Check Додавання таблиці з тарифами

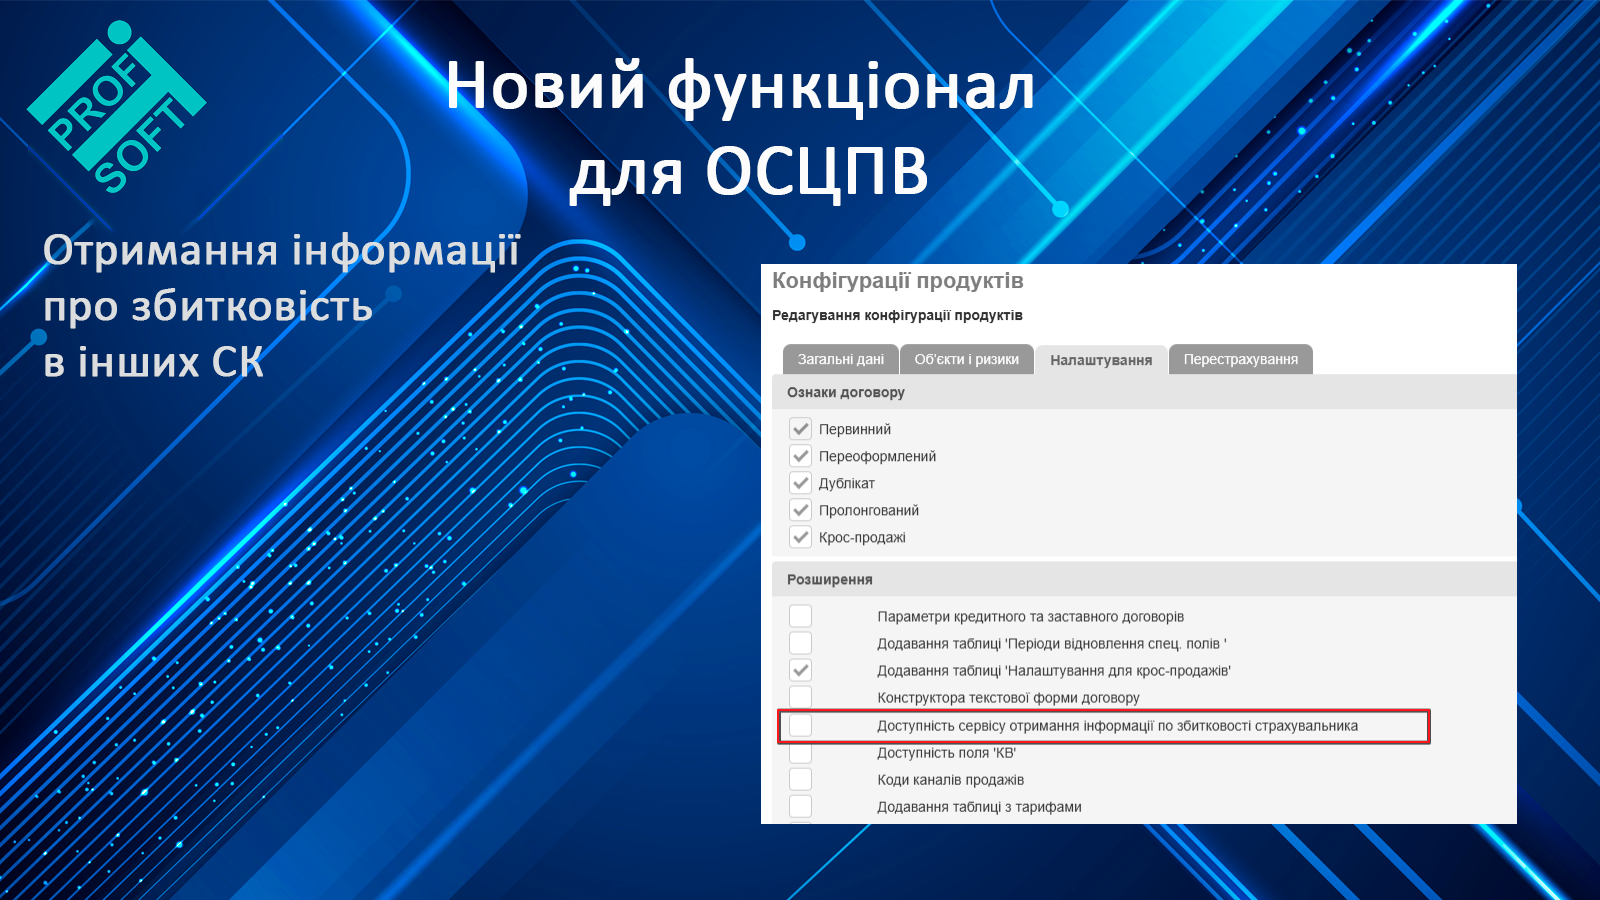click(x=800, y=806)
